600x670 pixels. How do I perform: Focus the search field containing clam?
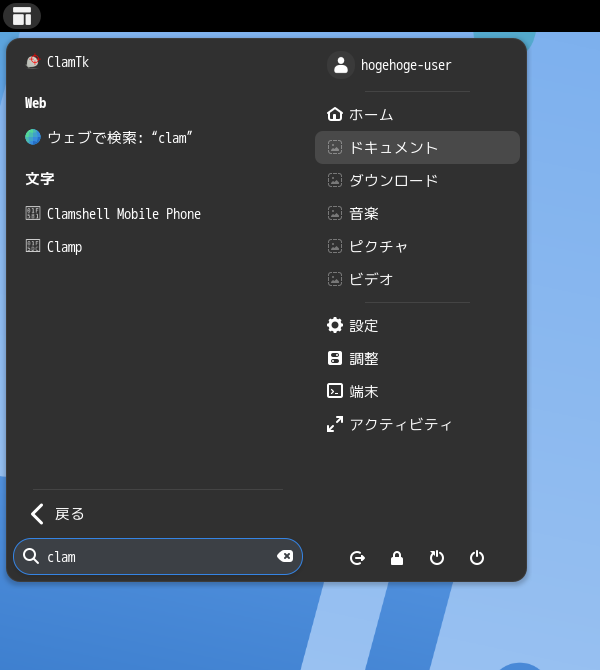158,557
